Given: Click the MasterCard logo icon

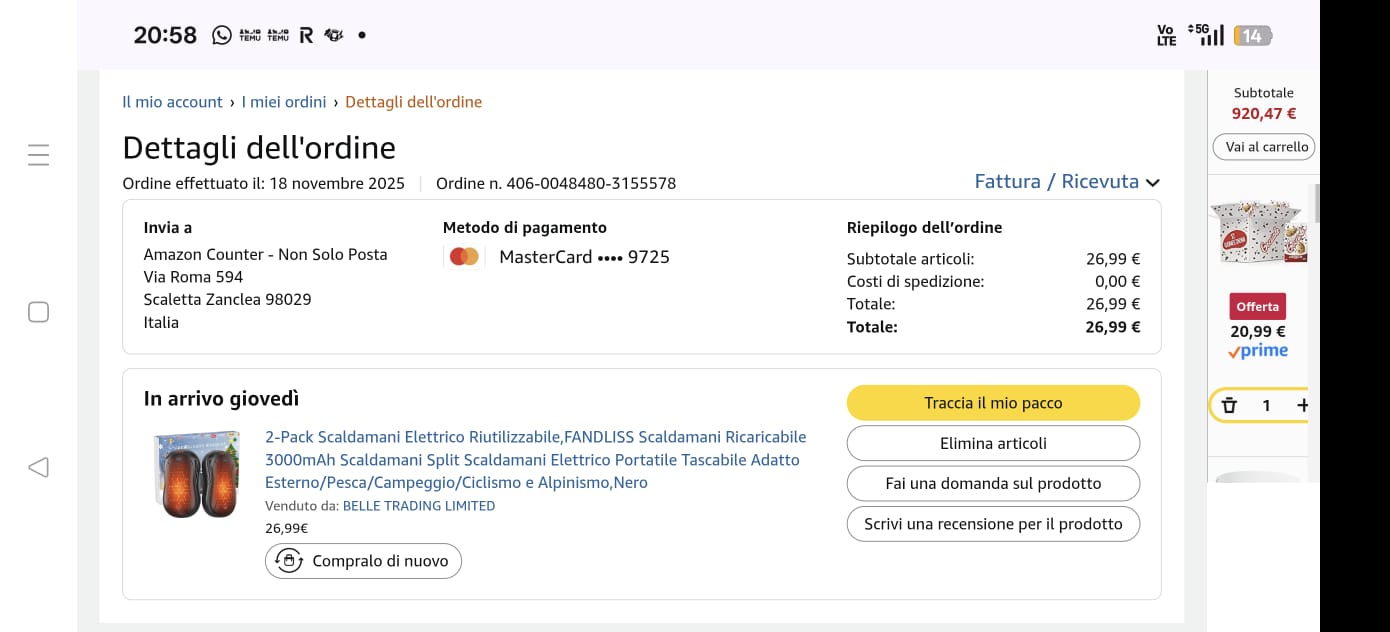Looking at the screenshot, I should tap(464, 257).
